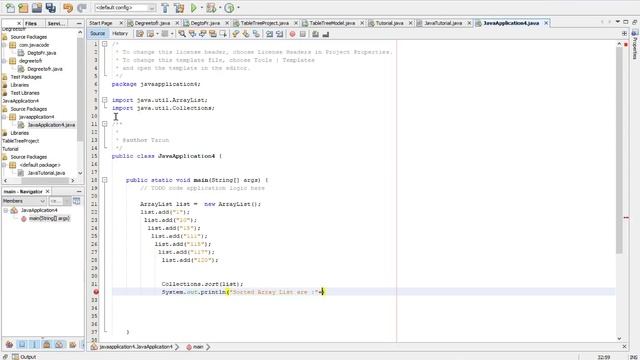Click the Build Project hammer icon
640x360 pixels.
click(x=165, y=7)
